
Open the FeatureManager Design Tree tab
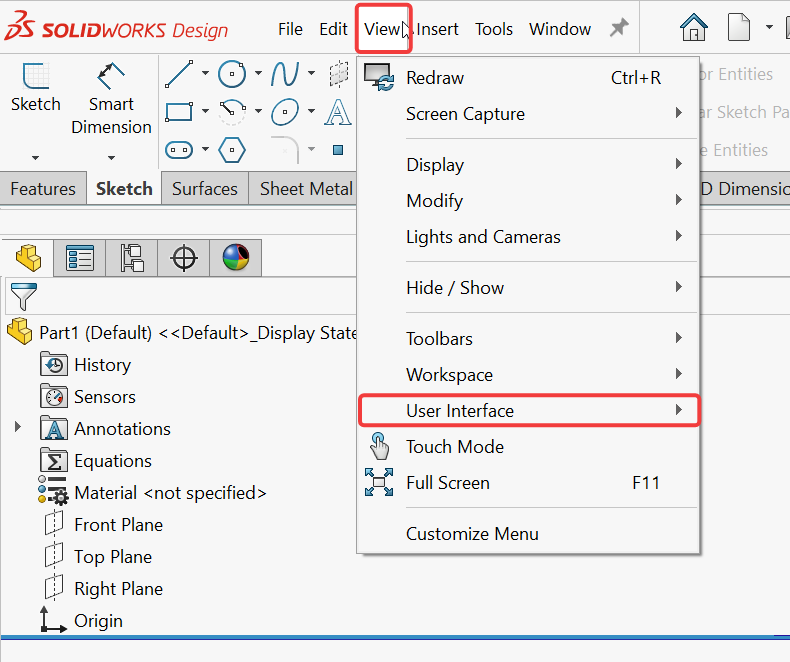tap(28, 258)
